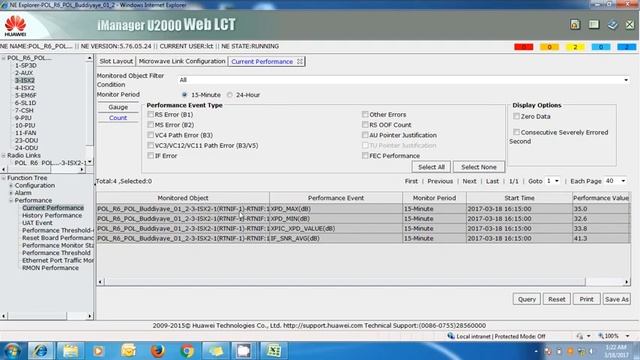Launch Chrome from taskbar

pos(187,351)
